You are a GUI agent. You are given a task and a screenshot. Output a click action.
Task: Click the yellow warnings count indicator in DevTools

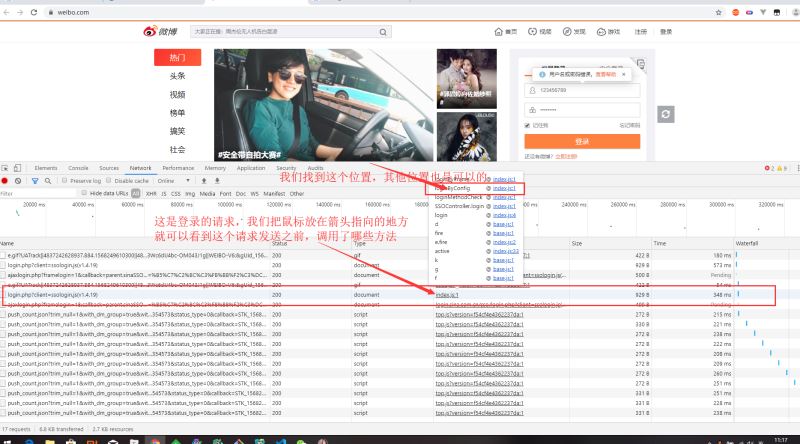pos(782,168)
